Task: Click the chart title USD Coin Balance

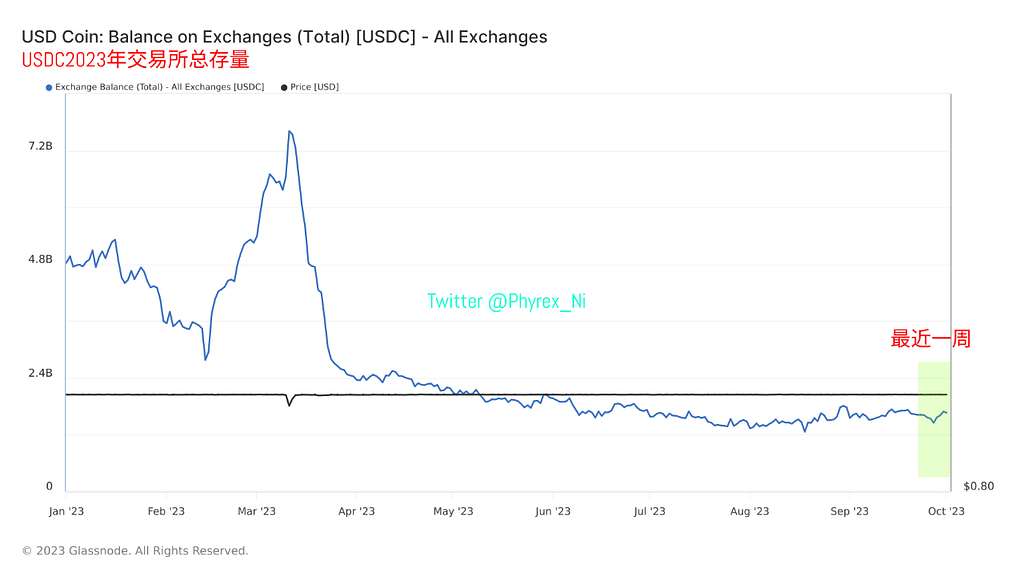Action: click(284, 37)
